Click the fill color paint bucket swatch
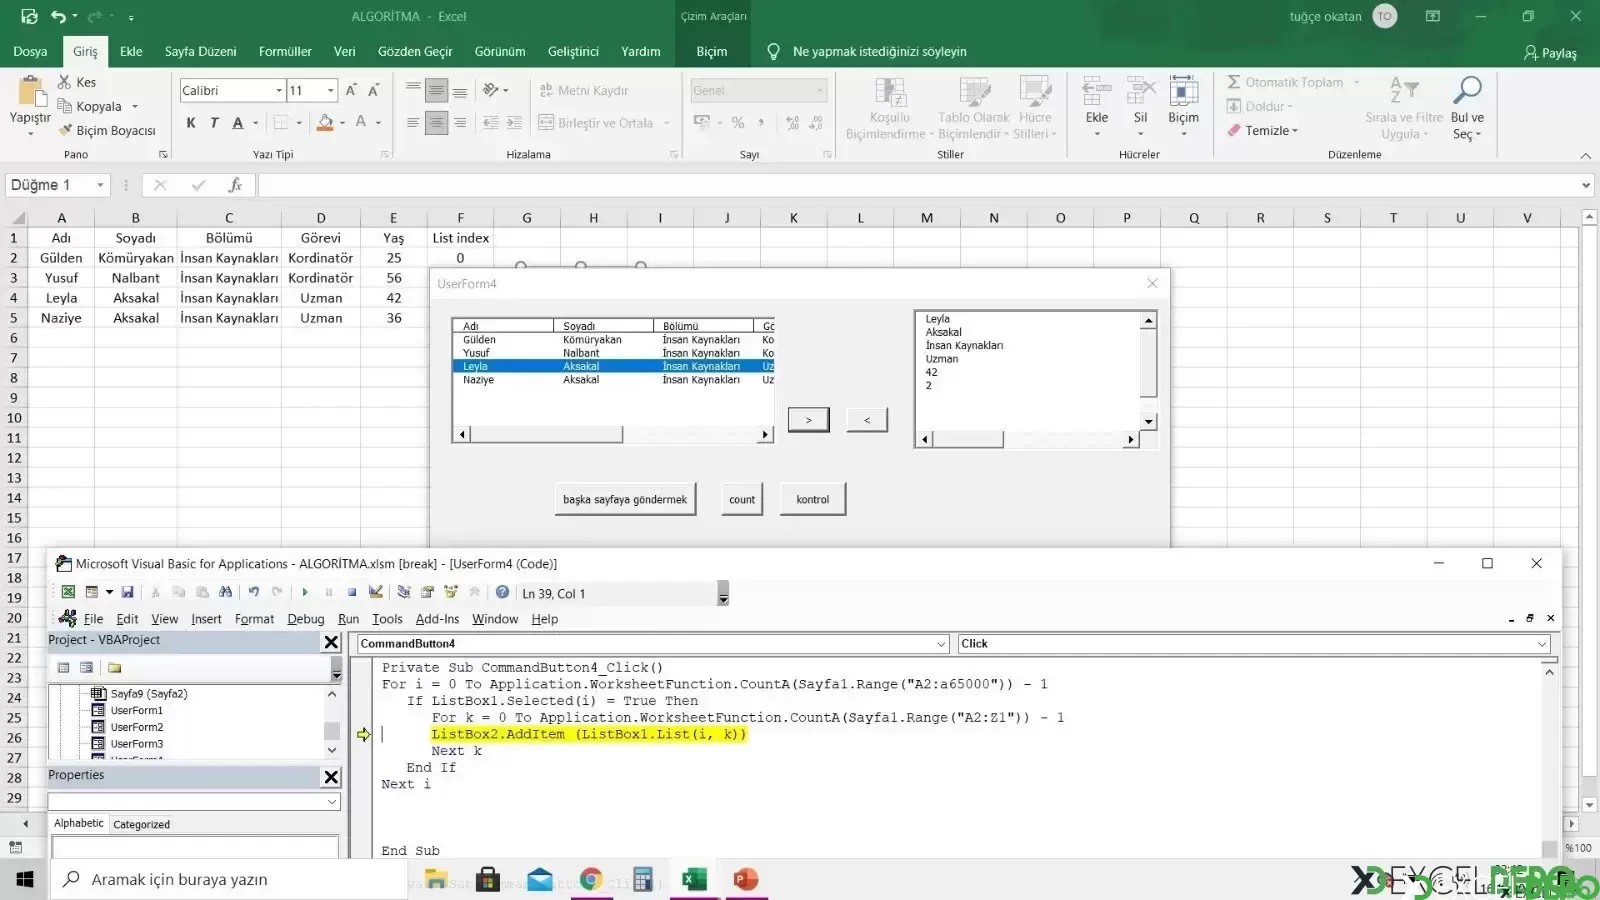 click(x=325, y=123)
